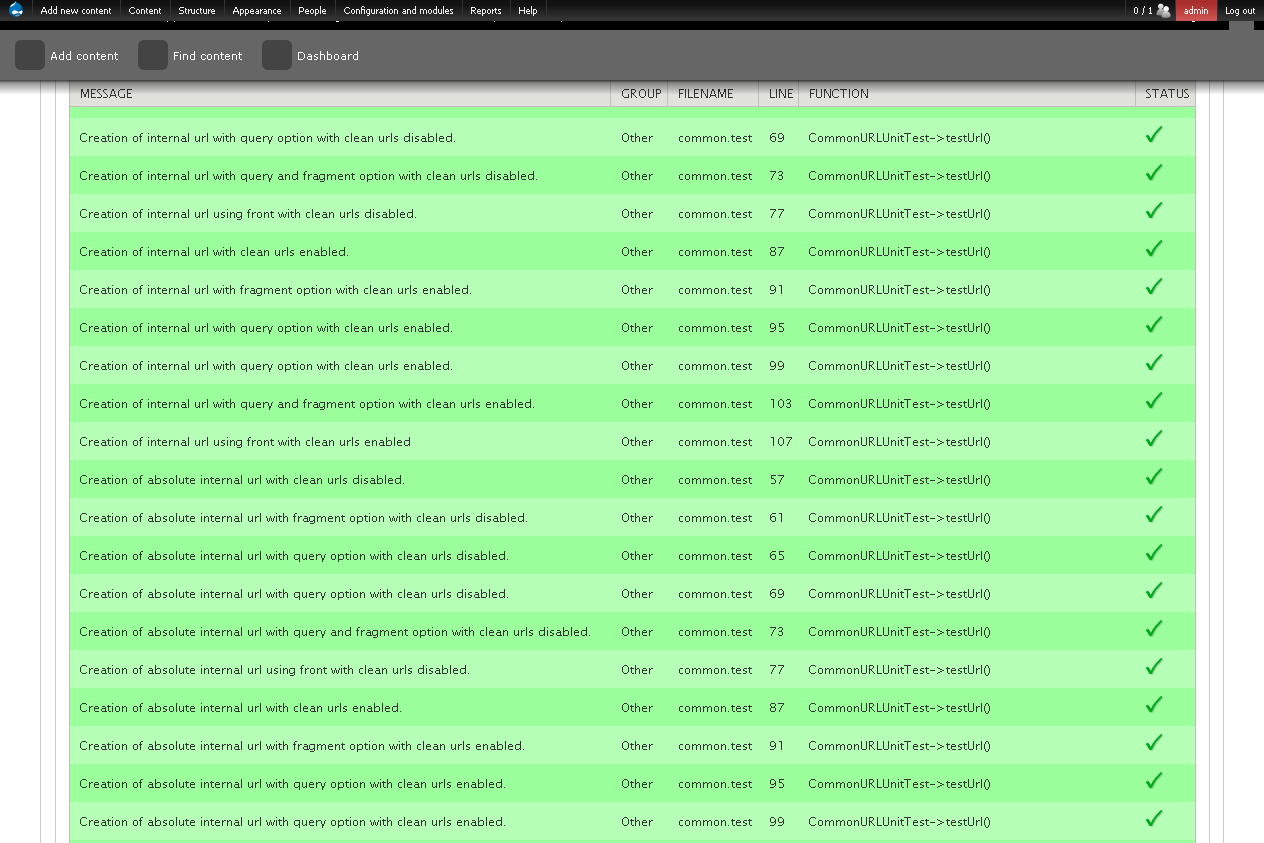Open the Reports menu
The image size is (1264, 843).
pyautogui.click(x=486, y=11)
